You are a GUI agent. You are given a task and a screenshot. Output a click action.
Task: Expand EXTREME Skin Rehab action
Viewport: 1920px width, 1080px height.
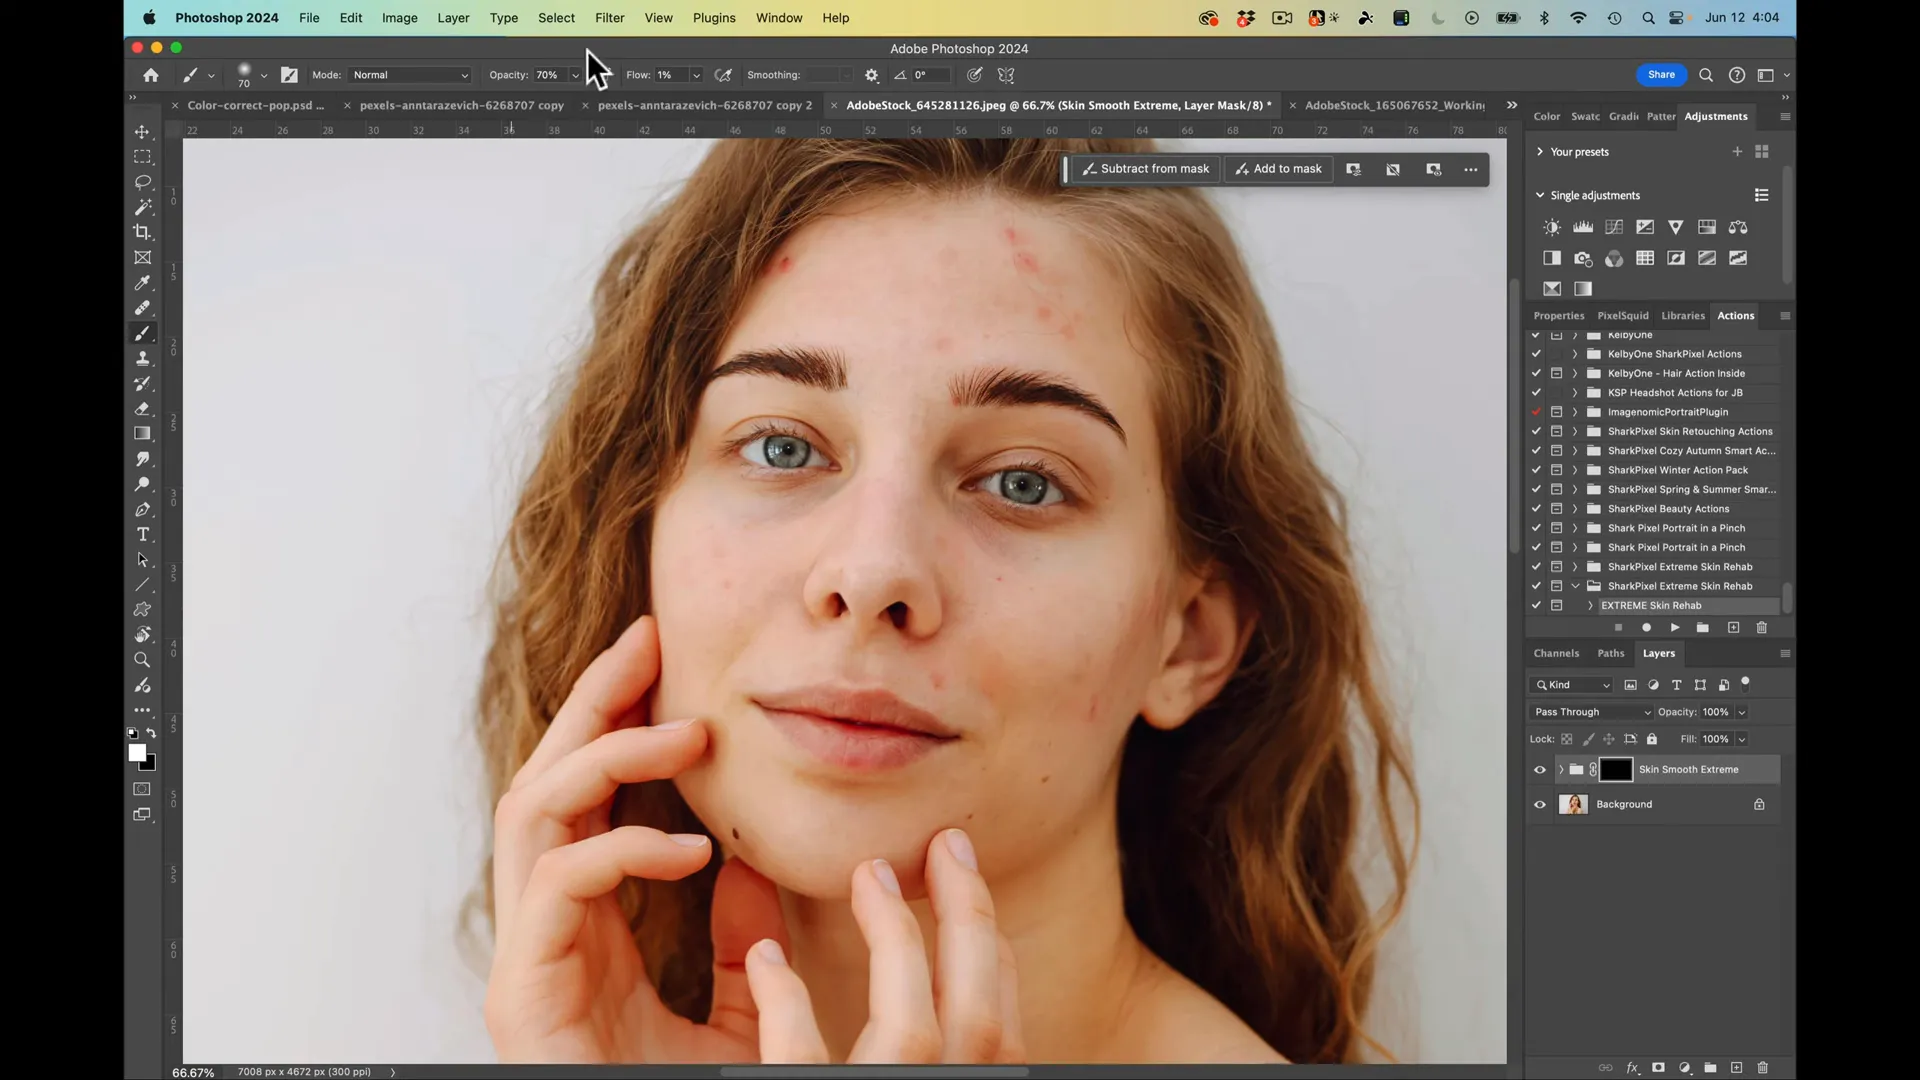[1590, 606]
